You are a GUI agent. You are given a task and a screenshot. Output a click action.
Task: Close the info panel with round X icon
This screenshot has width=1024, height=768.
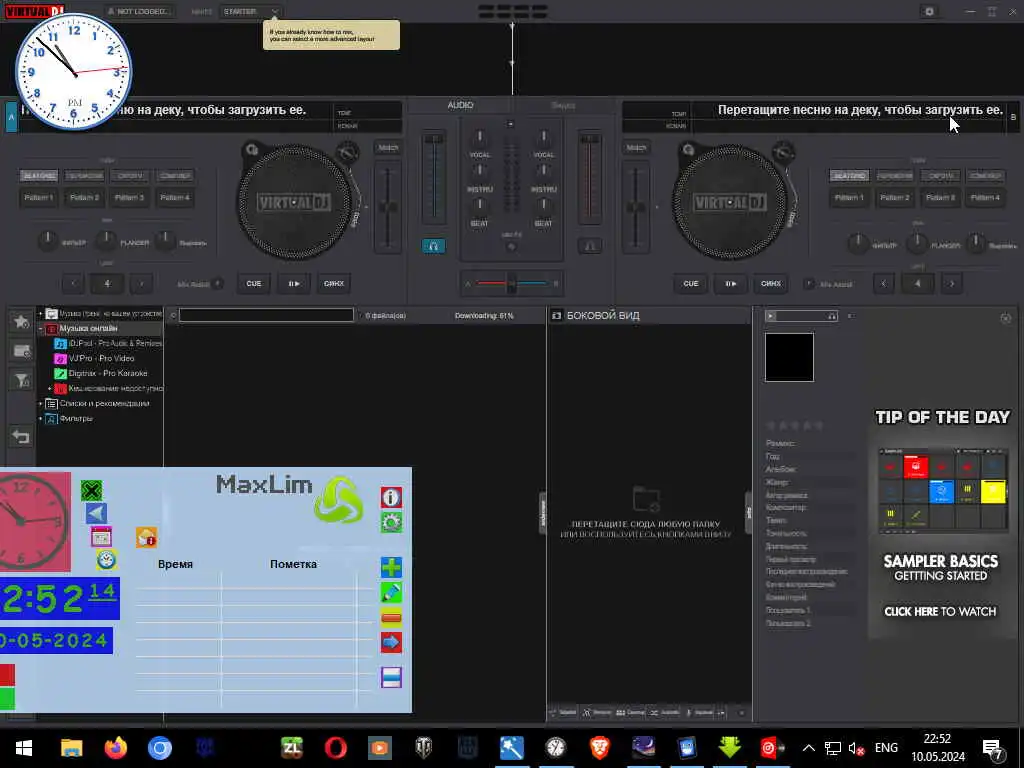1006,318
